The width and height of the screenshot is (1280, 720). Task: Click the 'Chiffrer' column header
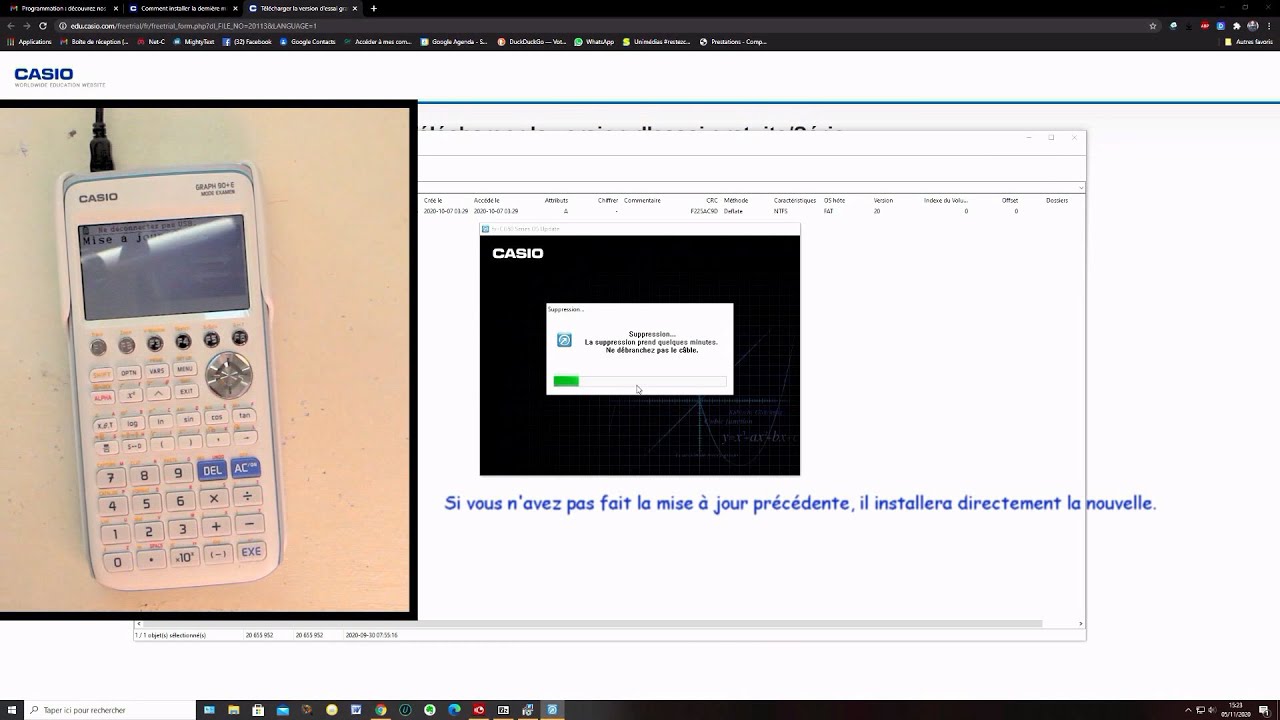608,200
